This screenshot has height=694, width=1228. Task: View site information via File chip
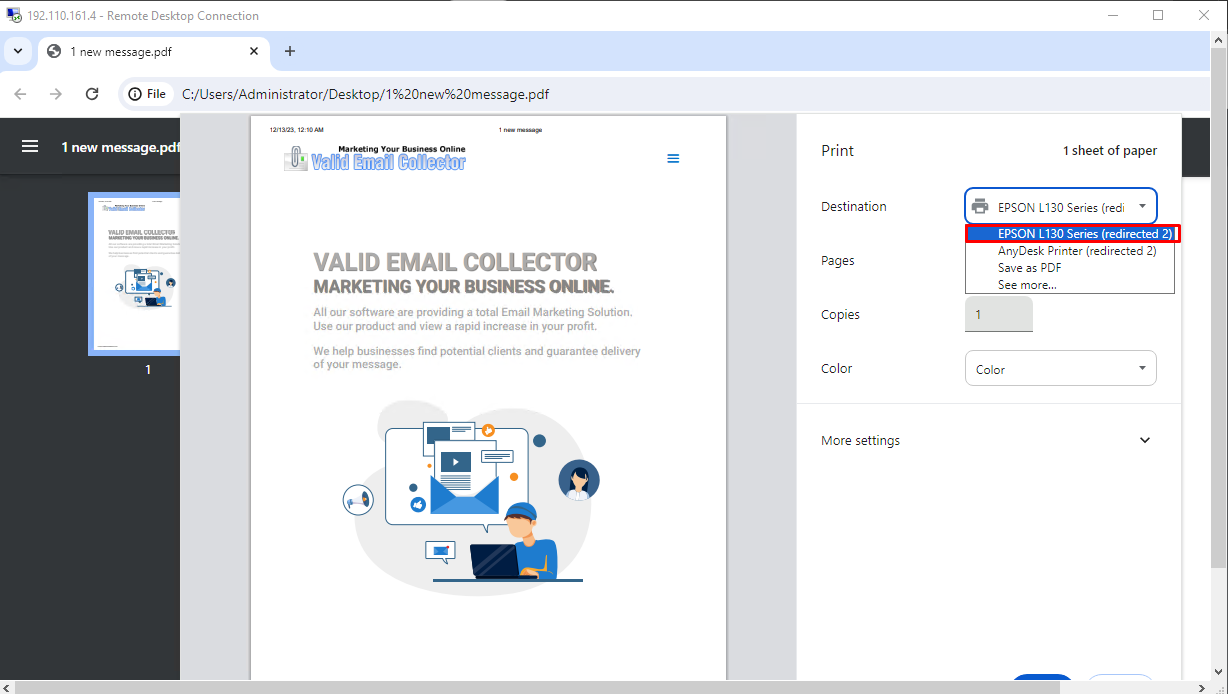147,94
